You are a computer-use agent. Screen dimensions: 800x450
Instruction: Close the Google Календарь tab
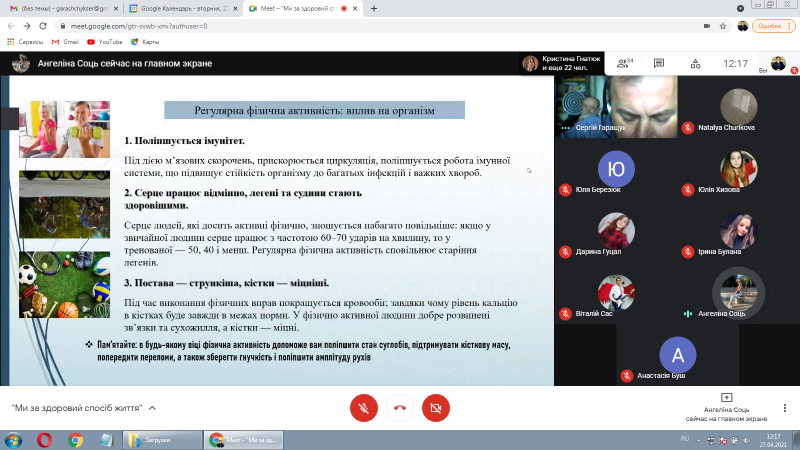(235, 9)
